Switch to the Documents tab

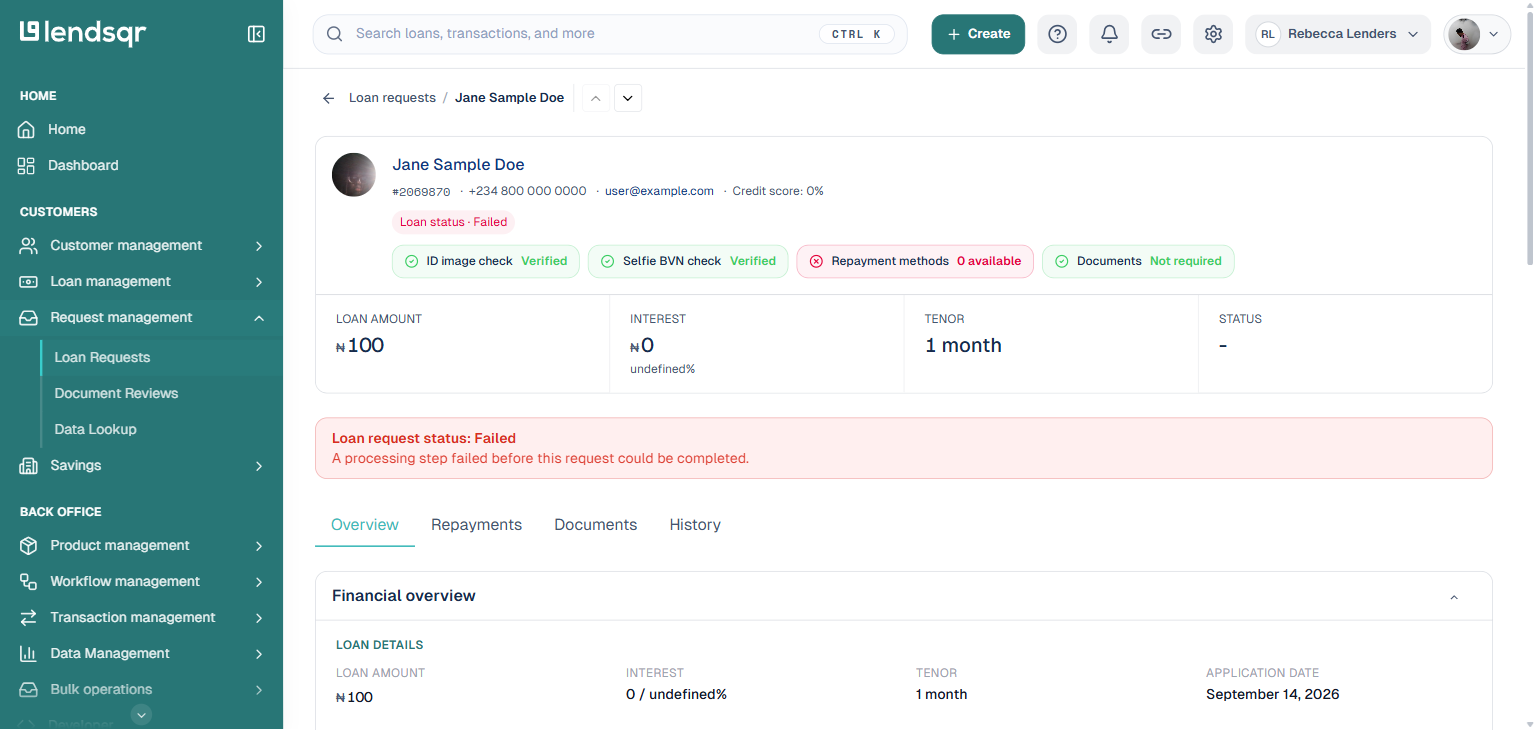tap(596, 525)
